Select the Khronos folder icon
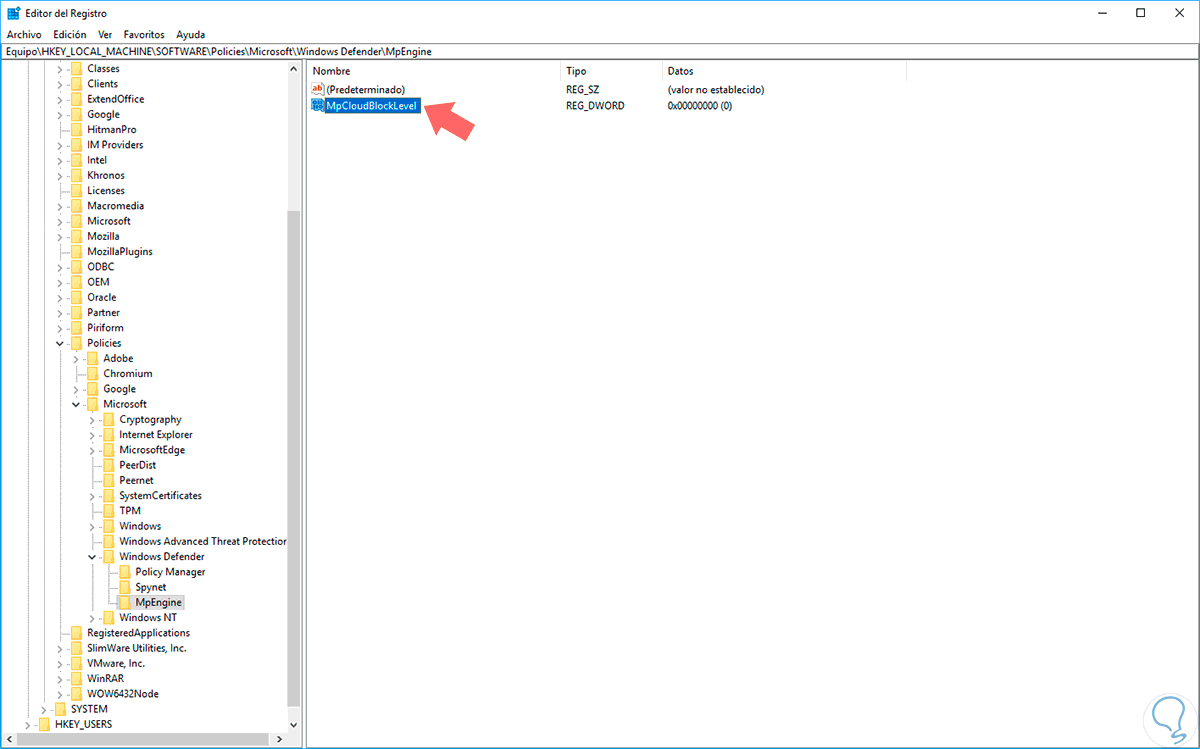 (77, 175)
